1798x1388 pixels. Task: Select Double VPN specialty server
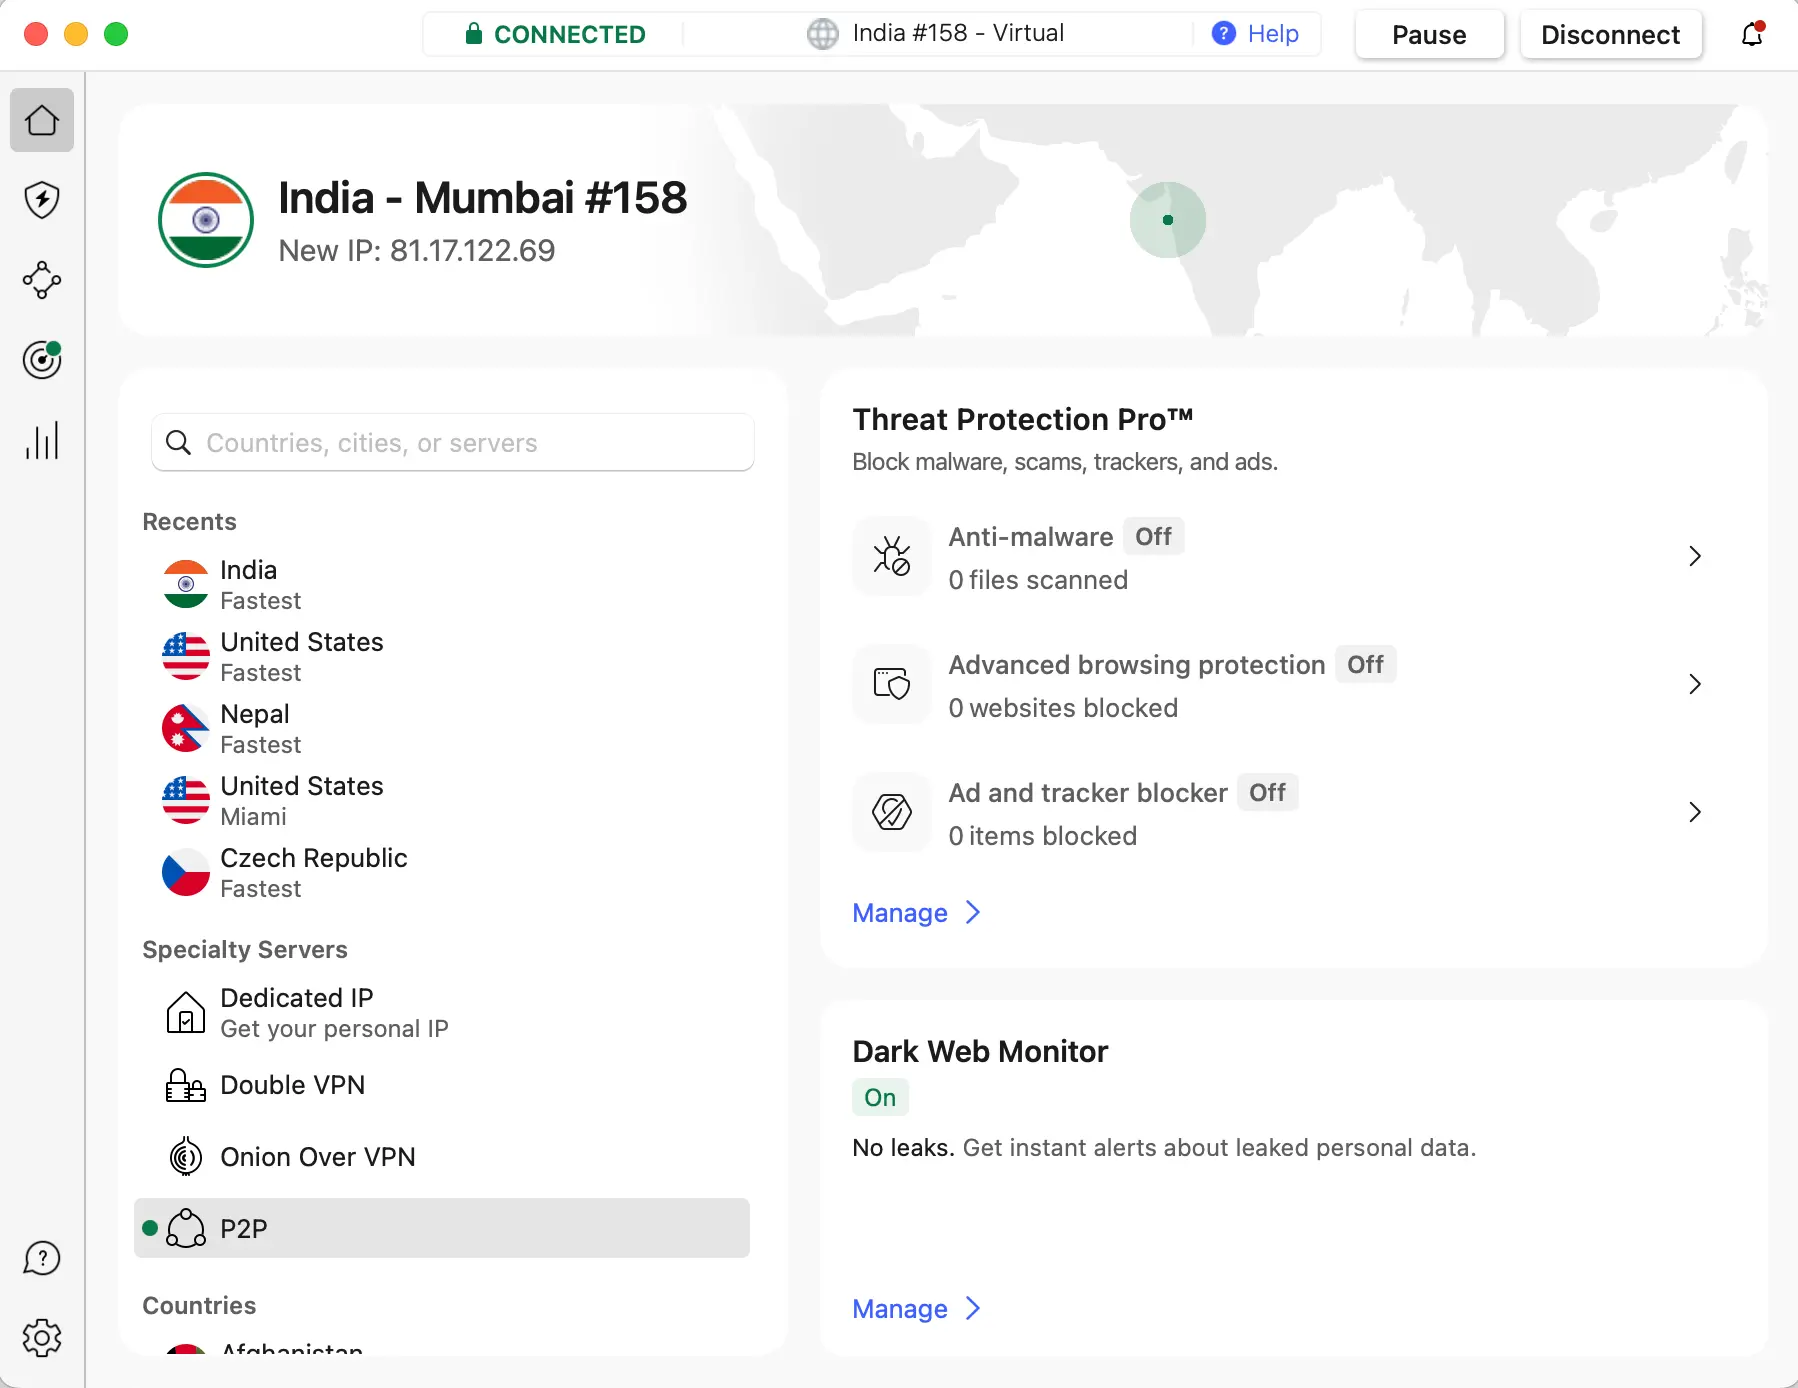click(292, 1085)
